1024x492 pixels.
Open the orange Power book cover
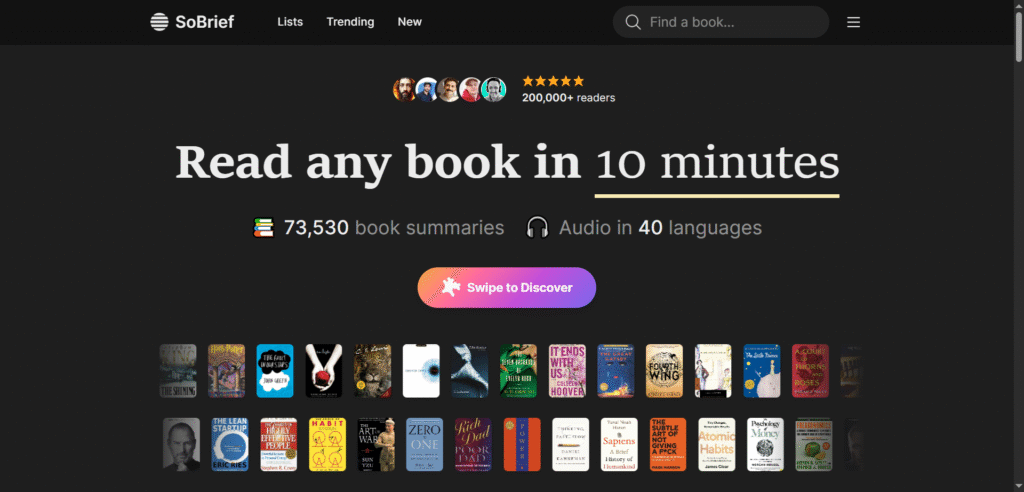(x=522, y=445)
